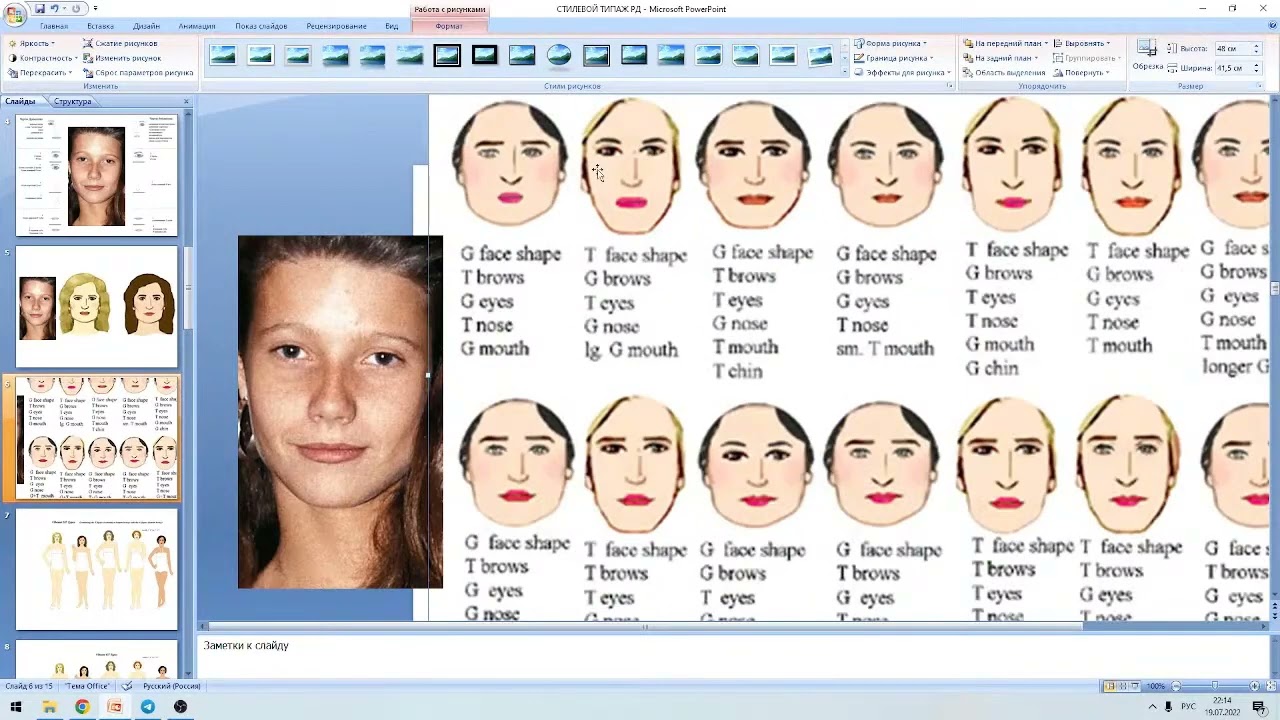Switch to Слайды panel tab
Image resolution: width=1280 pixels, height=720 pixels.
(20, 101)
